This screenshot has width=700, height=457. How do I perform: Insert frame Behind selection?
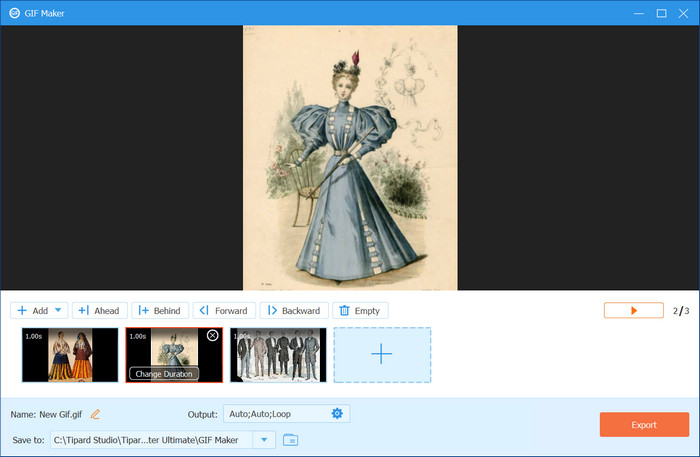tap(160, 311)
